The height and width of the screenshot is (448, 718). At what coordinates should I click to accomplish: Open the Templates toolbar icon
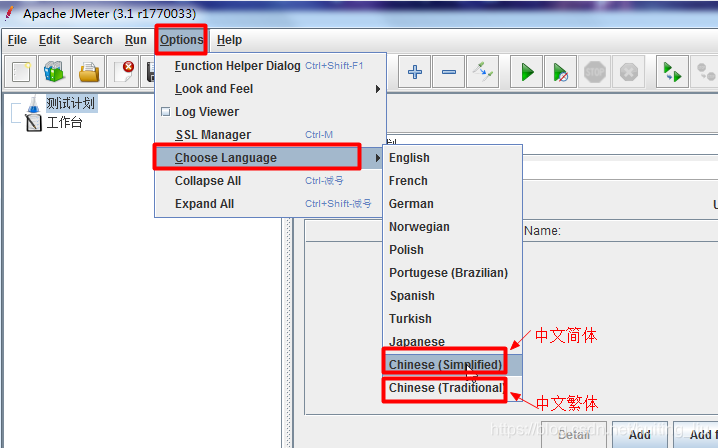point(54,72)
